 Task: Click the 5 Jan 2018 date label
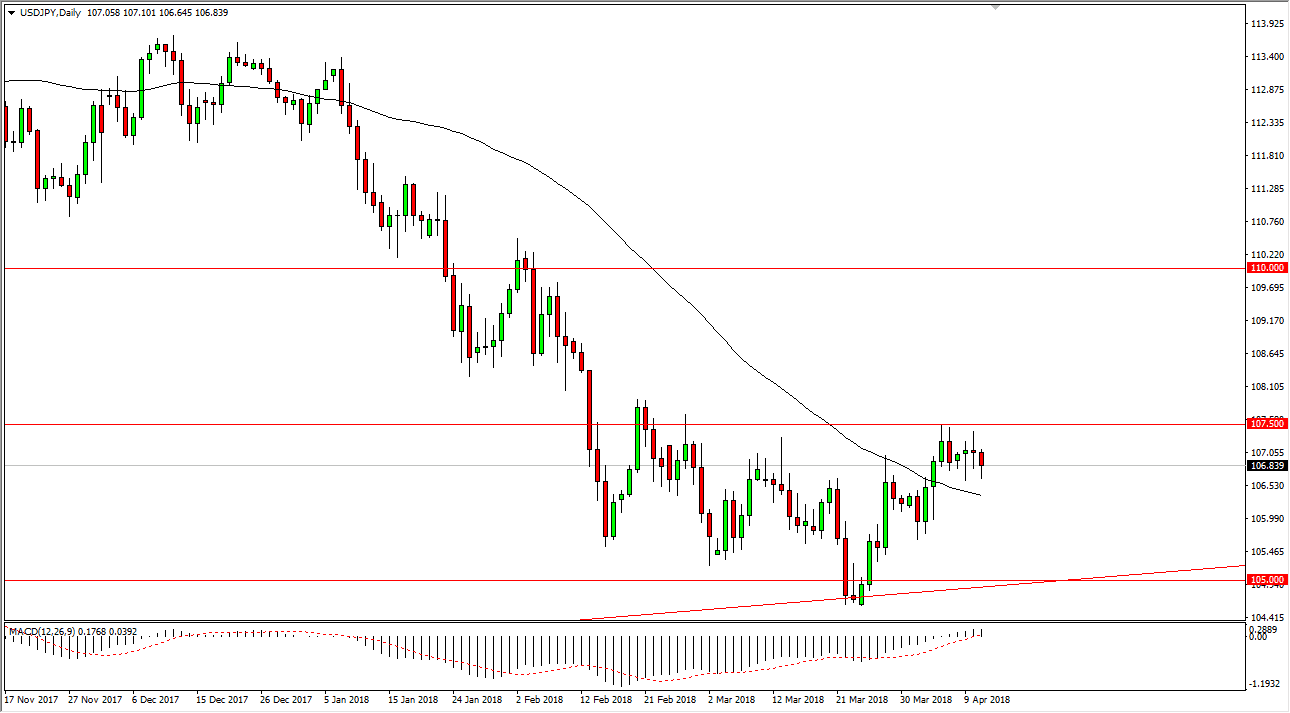coord(345,700)
